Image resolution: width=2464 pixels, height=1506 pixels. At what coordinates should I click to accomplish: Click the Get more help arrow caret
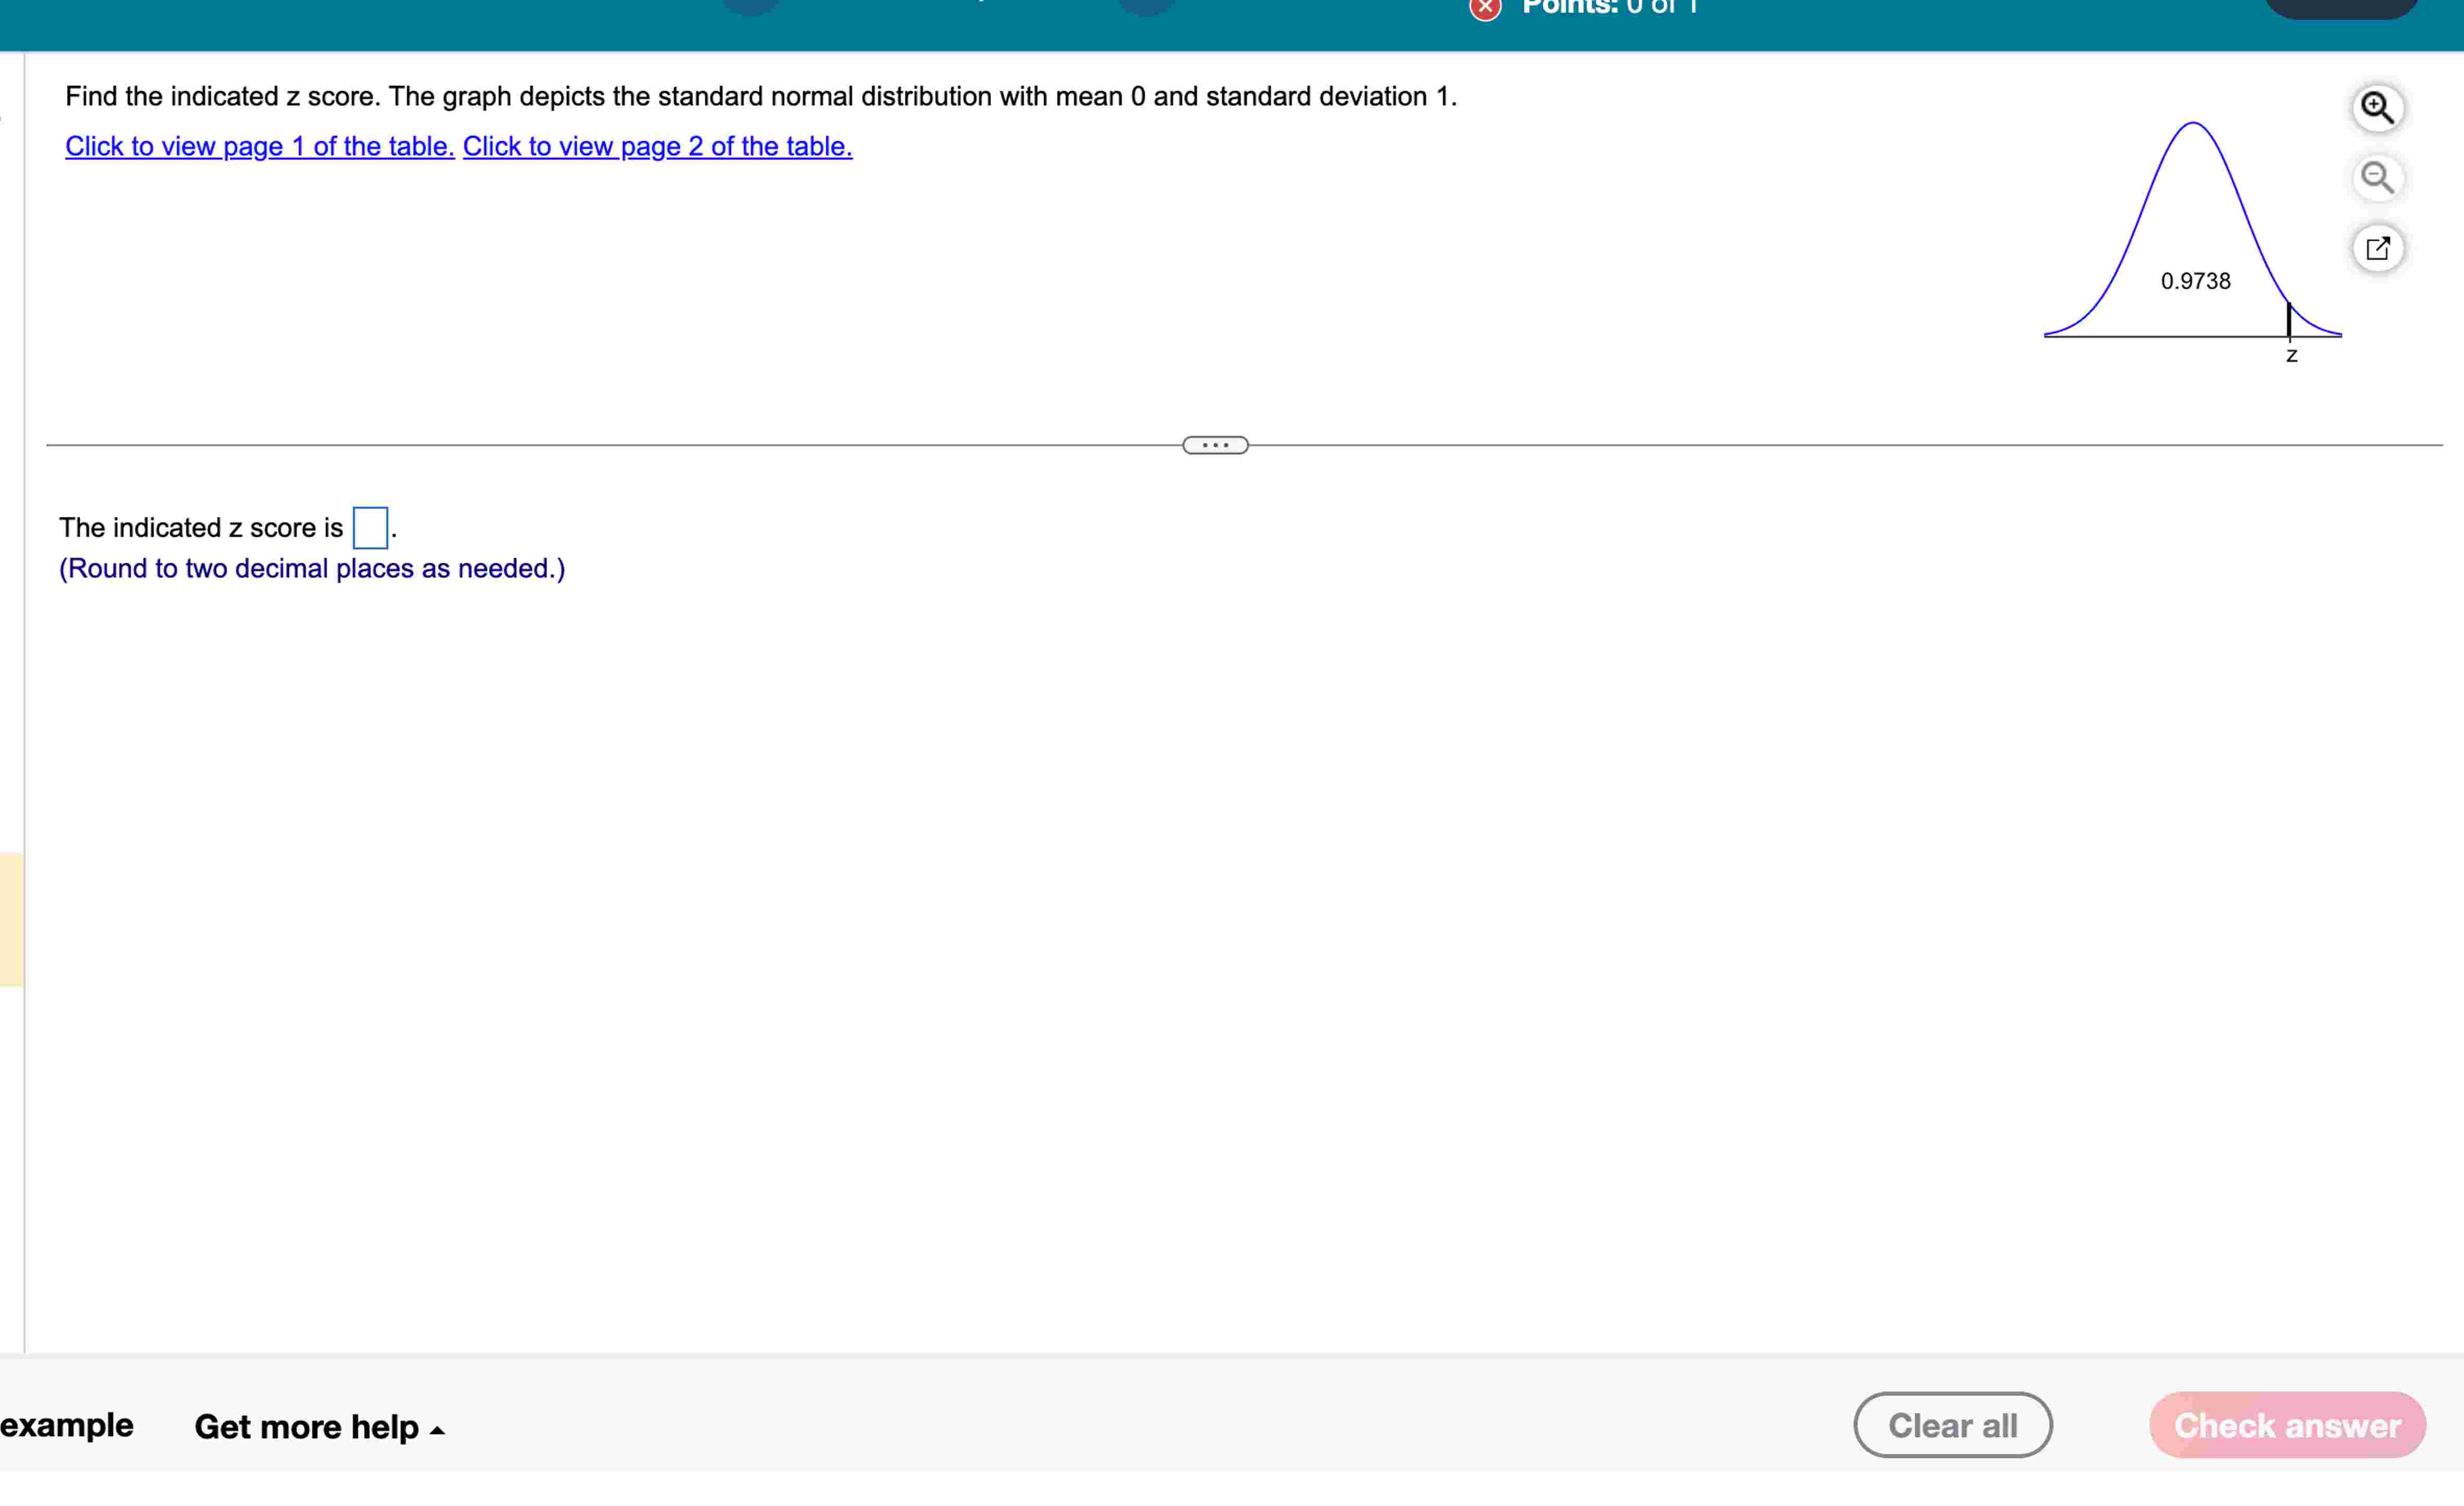point(437,1431)
